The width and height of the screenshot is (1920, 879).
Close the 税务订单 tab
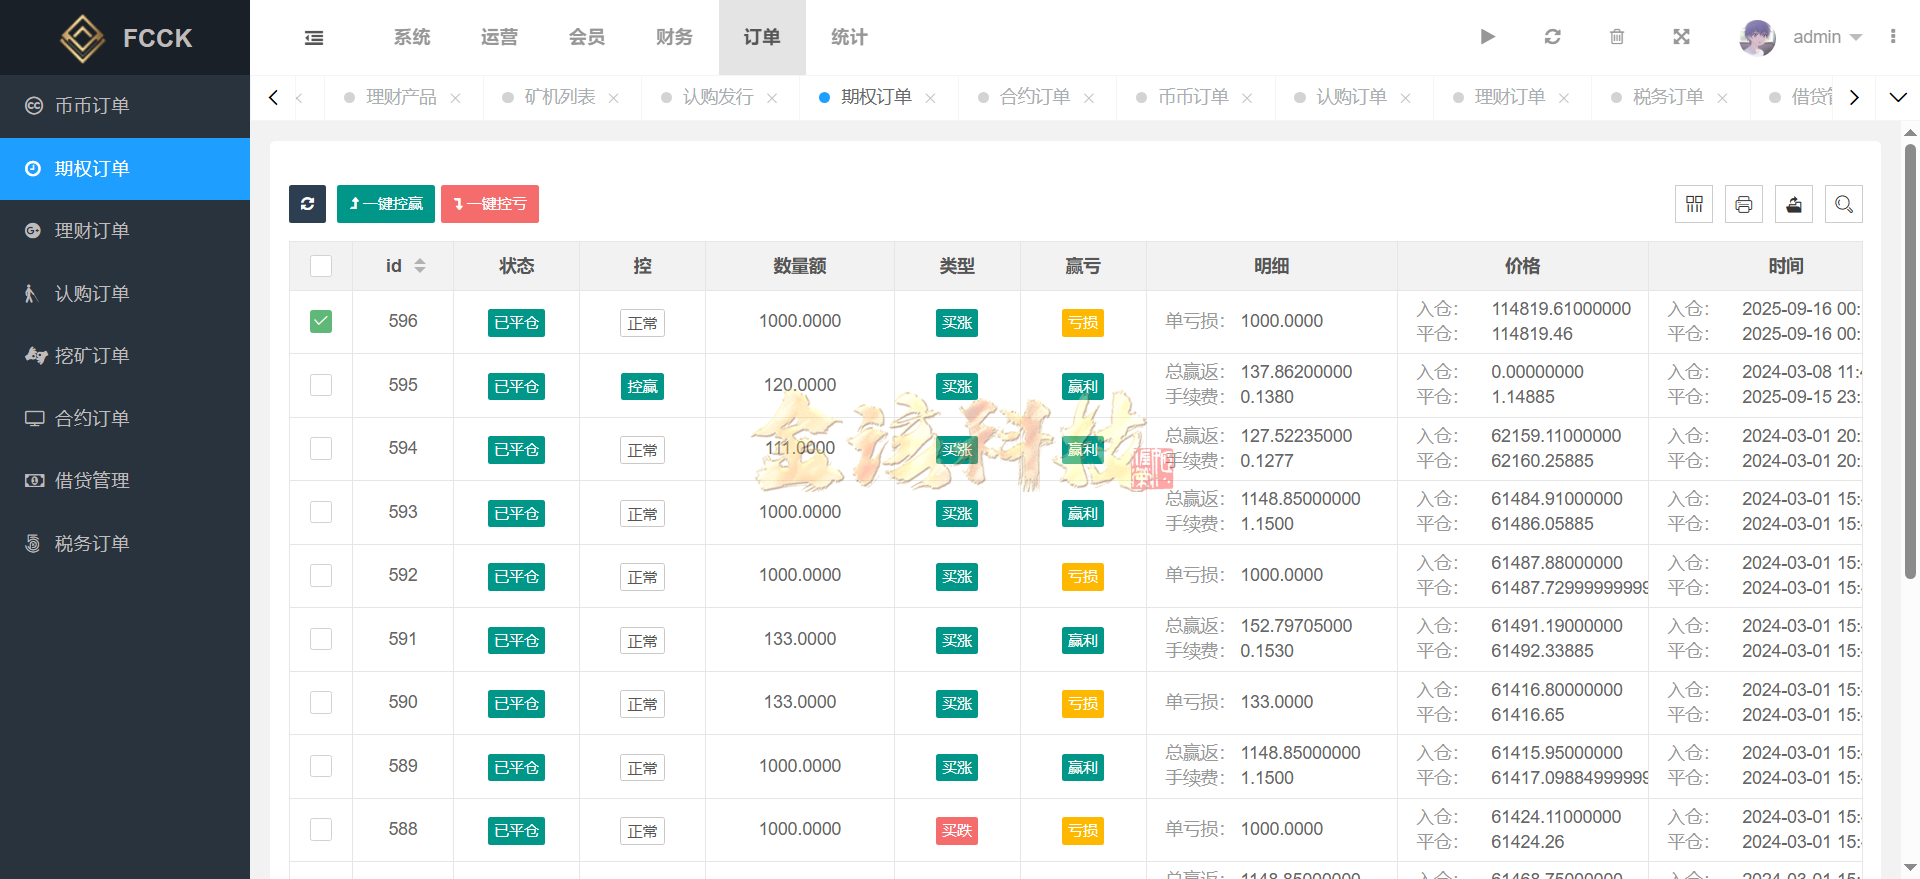[x=1722, y=98]
